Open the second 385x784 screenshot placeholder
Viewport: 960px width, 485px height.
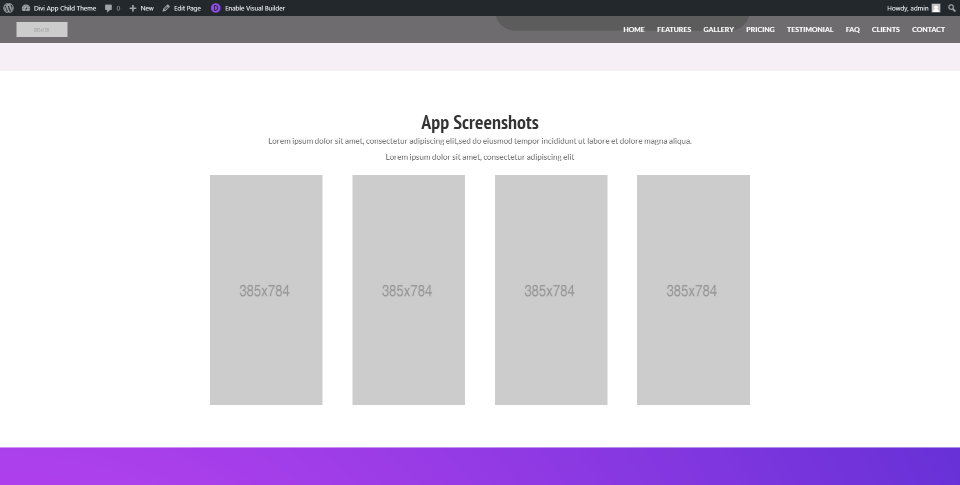point(408,290)
